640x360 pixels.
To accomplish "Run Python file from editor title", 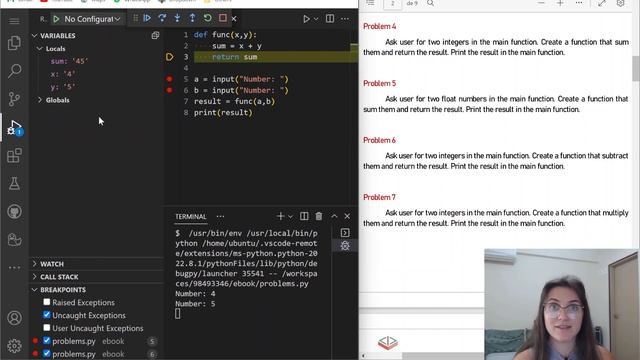I will coord(306,19).
